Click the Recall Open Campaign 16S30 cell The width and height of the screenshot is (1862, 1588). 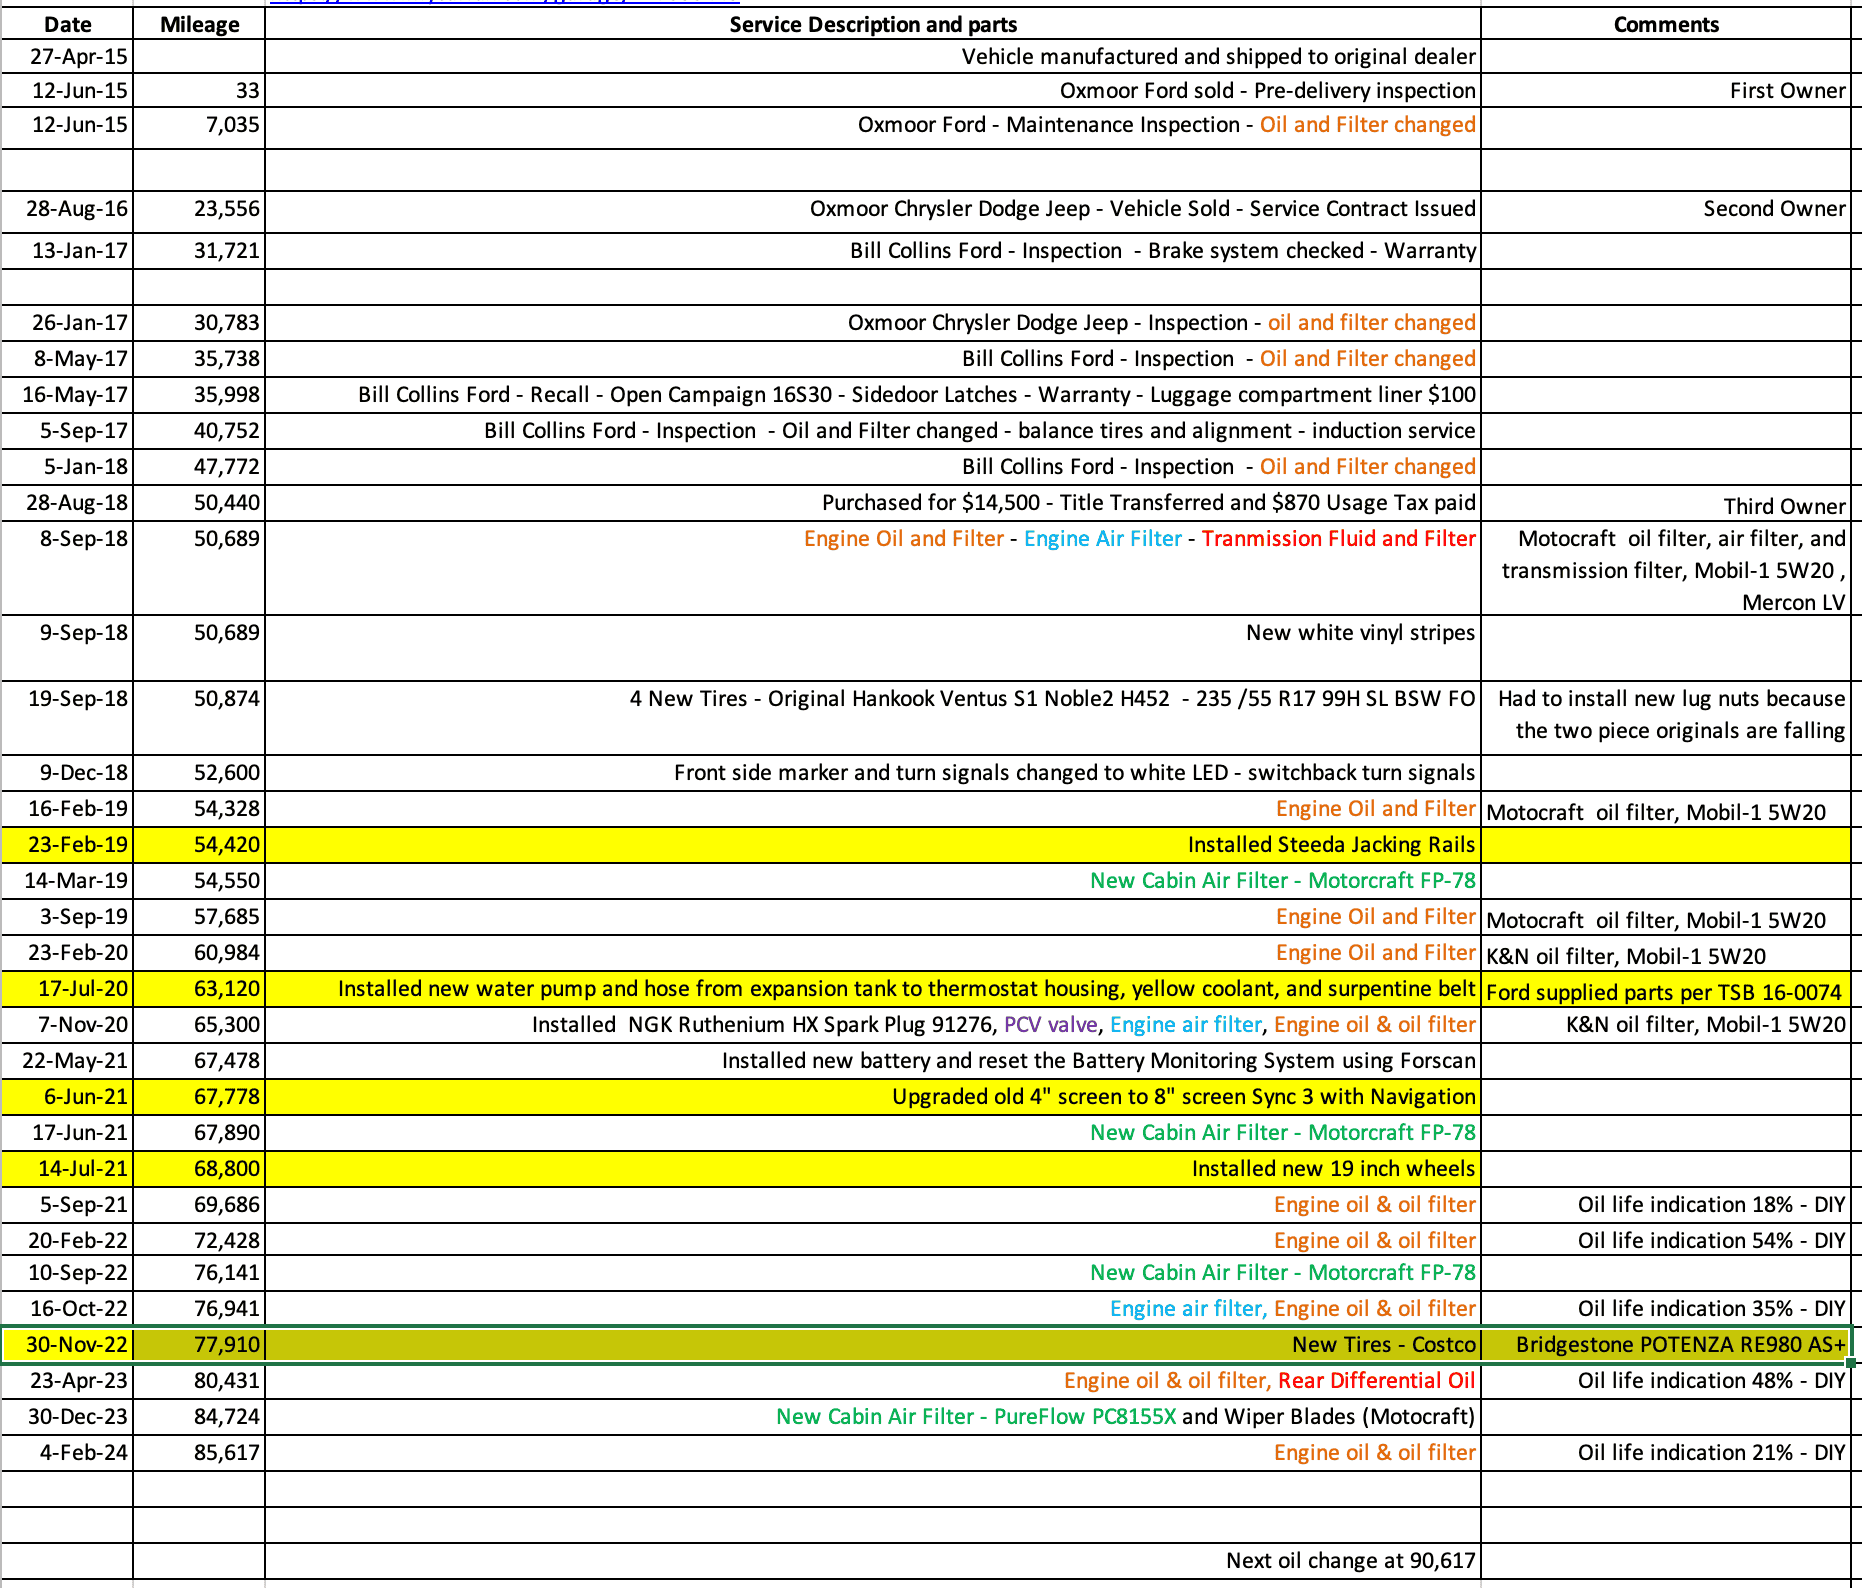873,395
